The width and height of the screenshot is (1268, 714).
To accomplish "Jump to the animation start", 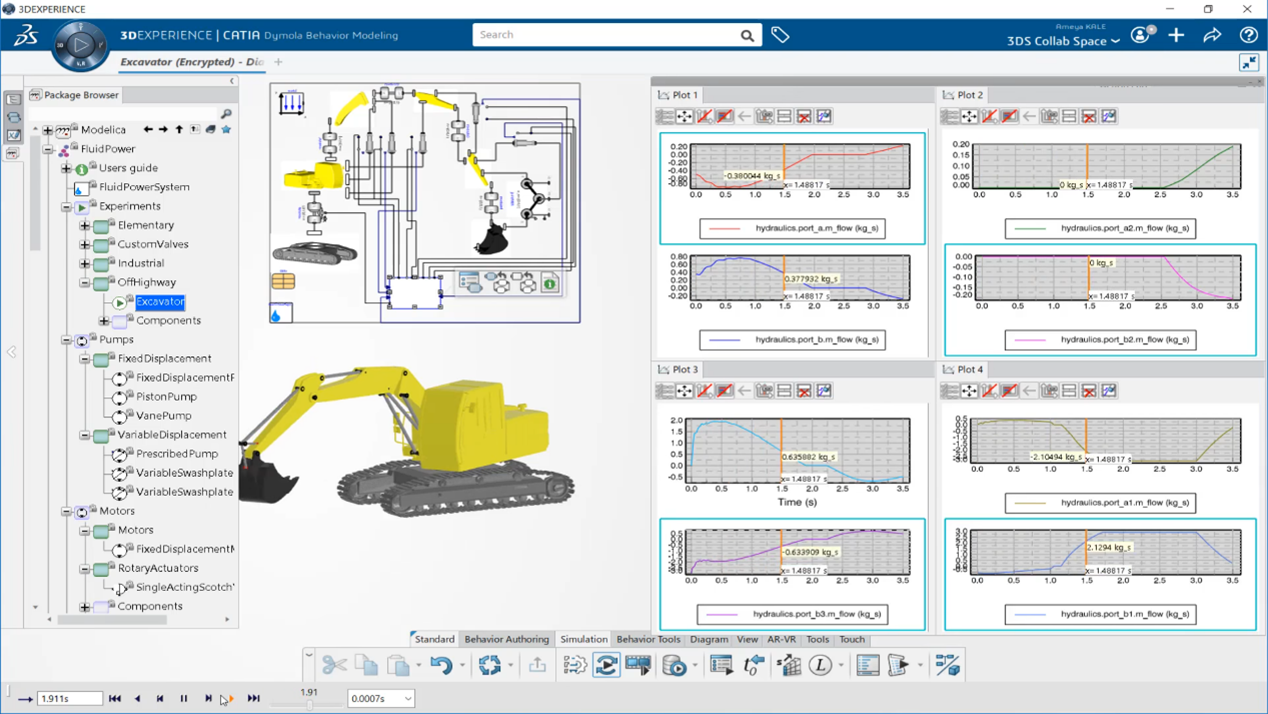I will coord(115,699).
